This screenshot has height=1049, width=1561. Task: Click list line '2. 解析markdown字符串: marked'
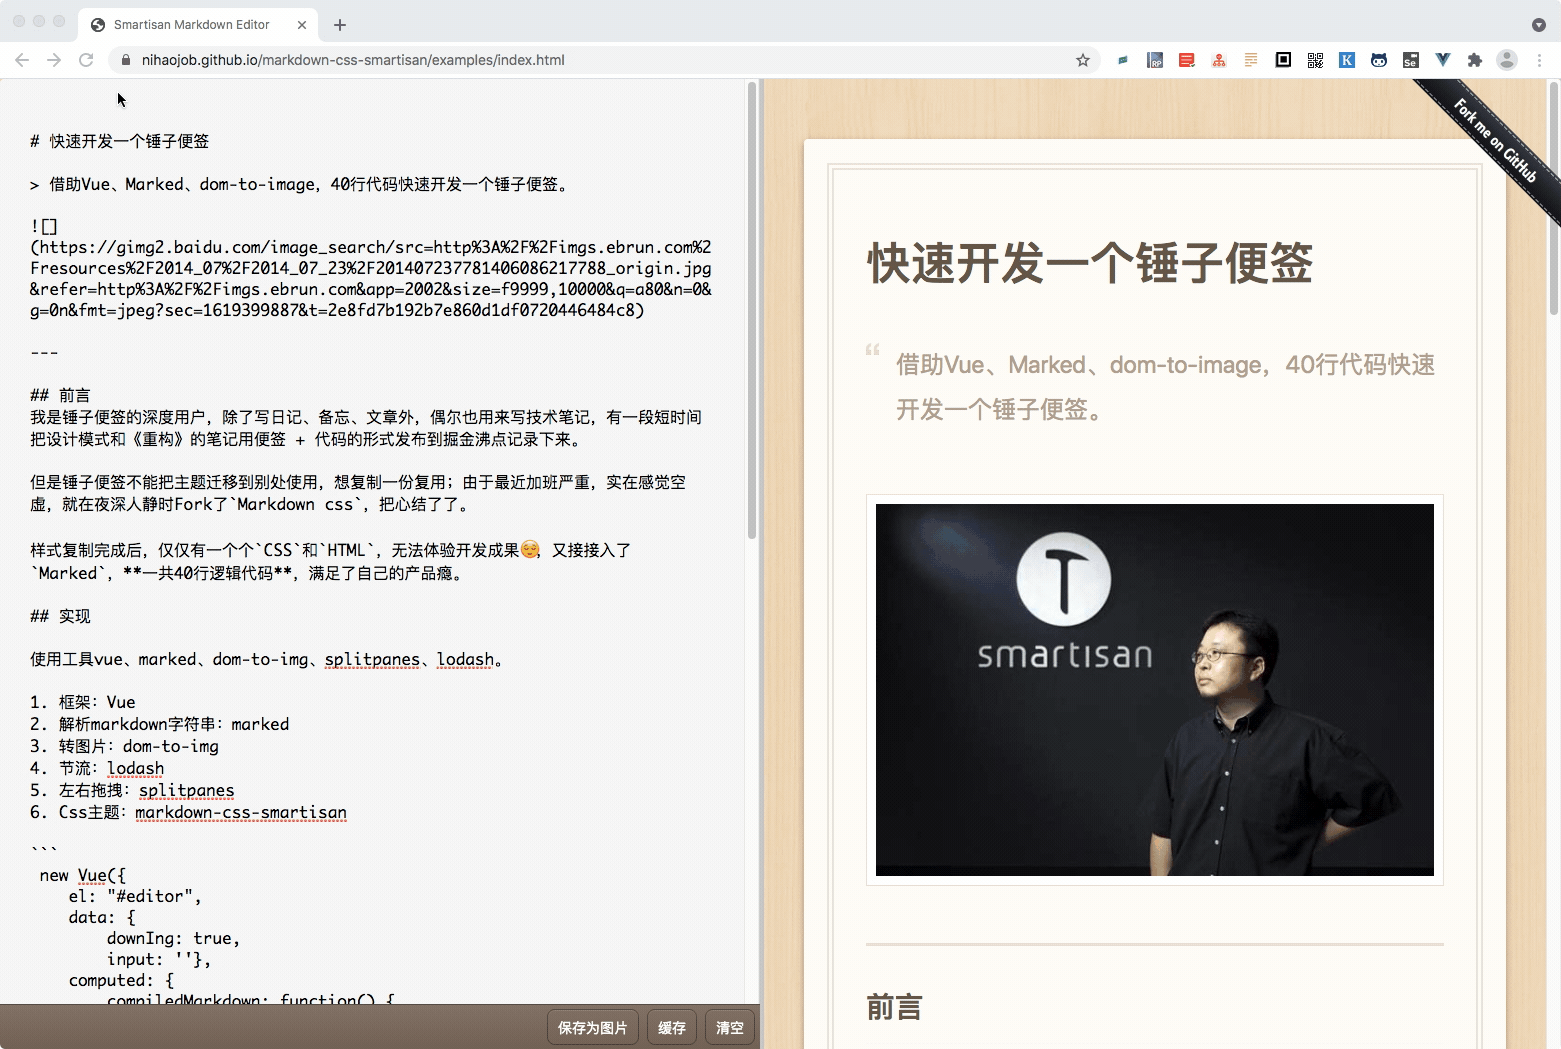pyautogui.click(x=160, y=724)
